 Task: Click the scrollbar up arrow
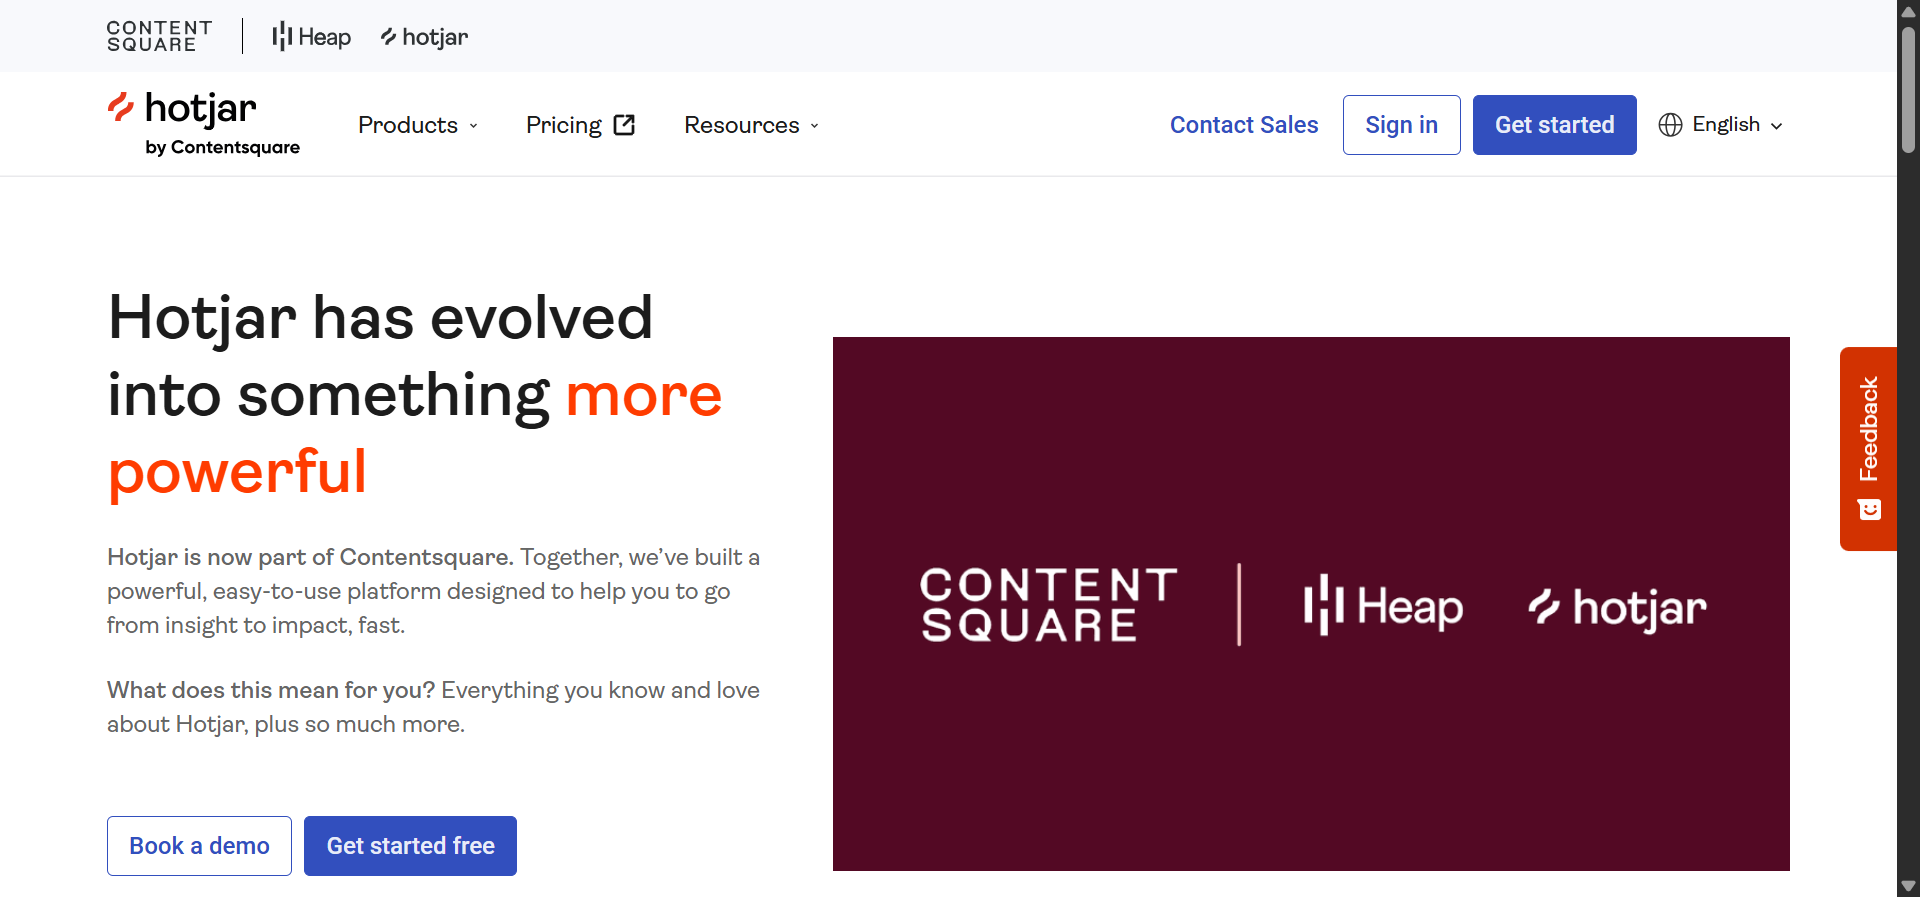(x=1908, y=11)
